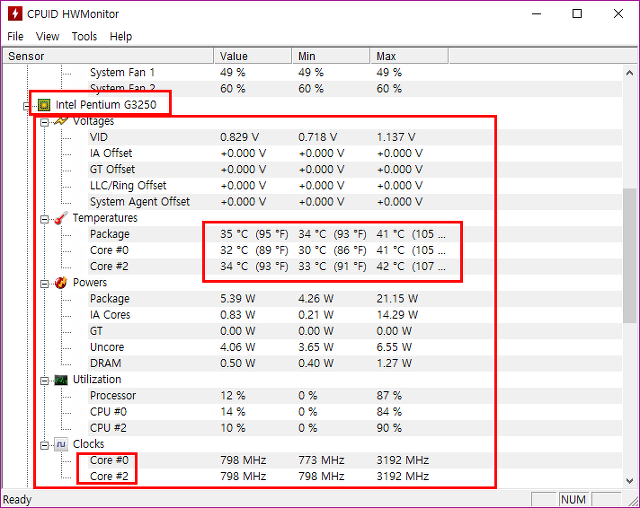The height and width of the screenshot is (508, 640).
Task: Click the NUM status bar indicator
Action: point(573,500)
